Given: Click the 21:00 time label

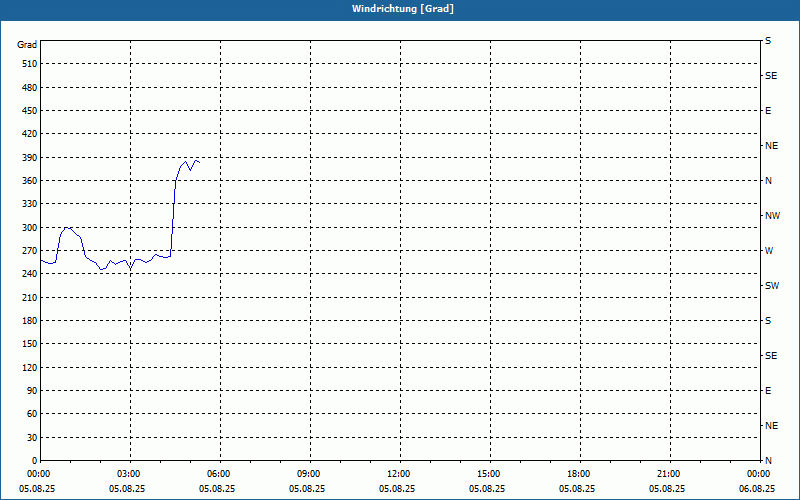Looking at the screenshot, I should (x=668, y=474).
